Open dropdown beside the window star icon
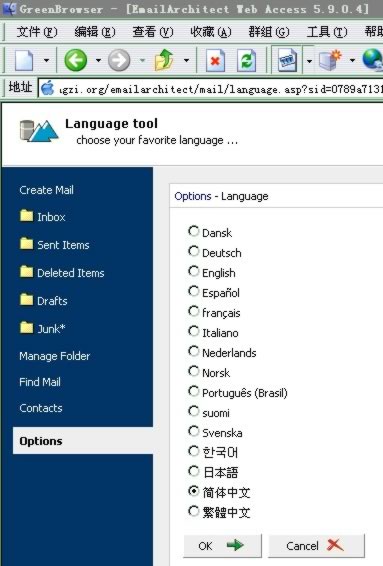 [352, 60]
